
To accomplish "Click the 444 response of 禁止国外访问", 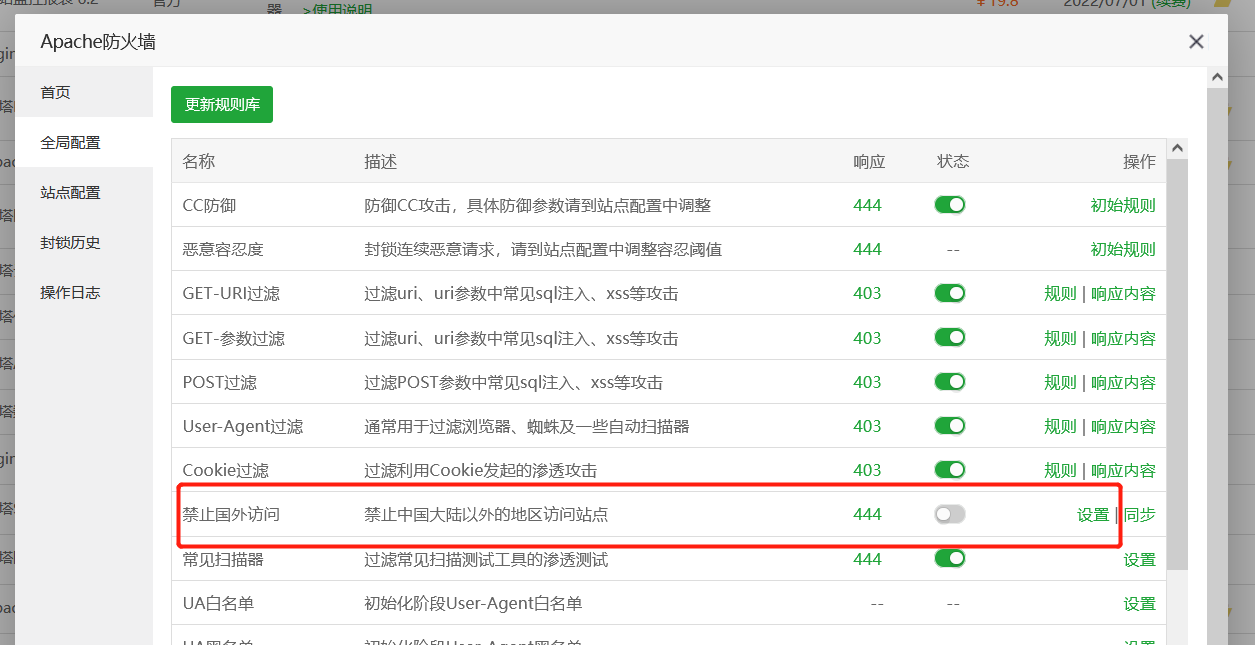I will (867, 514).
